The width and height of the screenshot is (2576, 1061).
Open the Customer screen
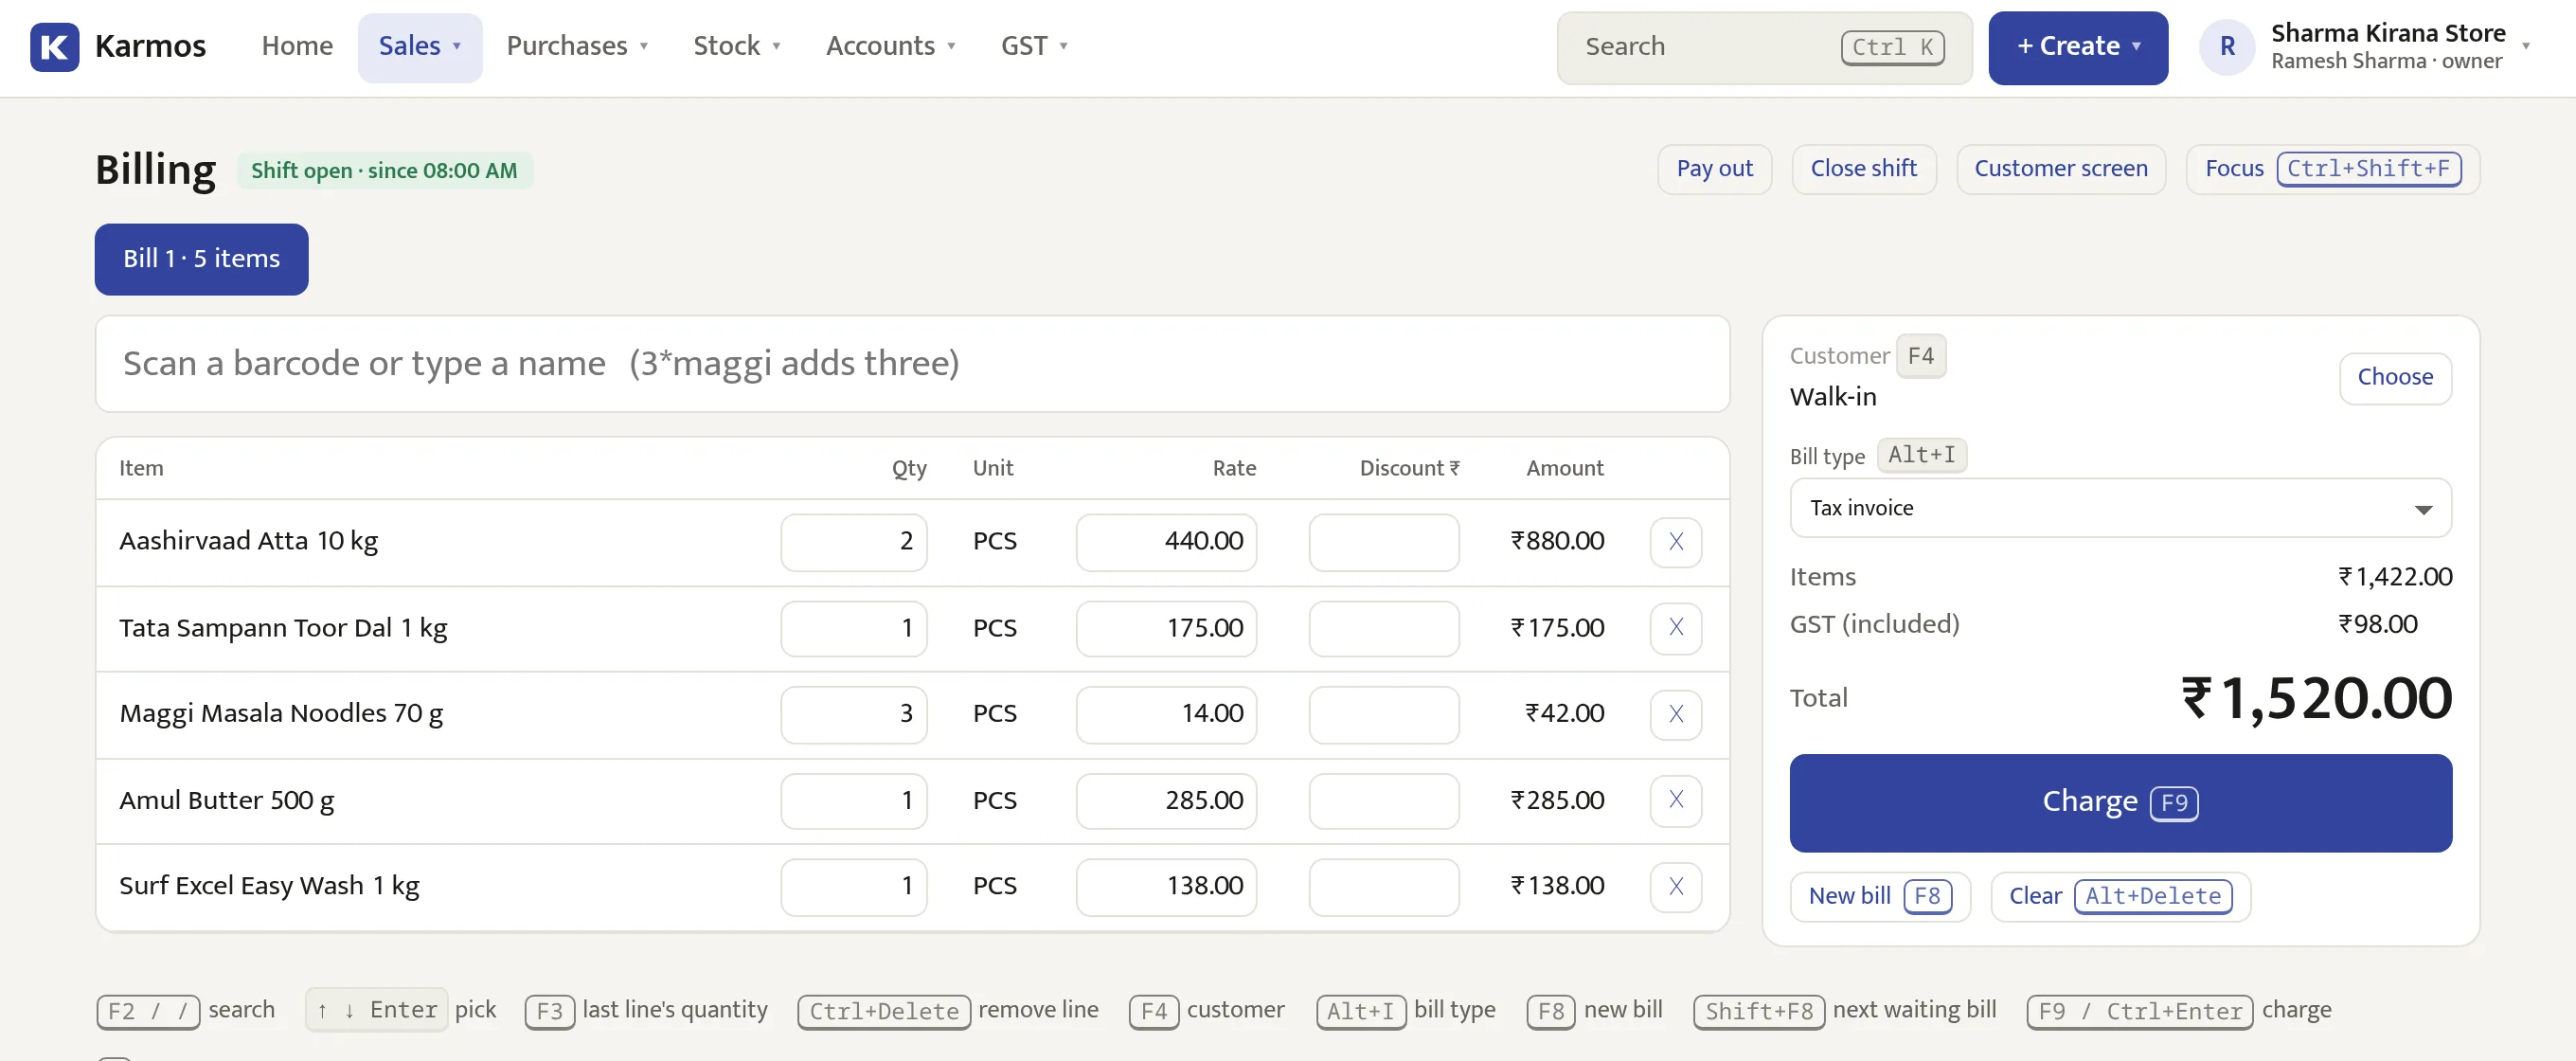point(2060,169)
